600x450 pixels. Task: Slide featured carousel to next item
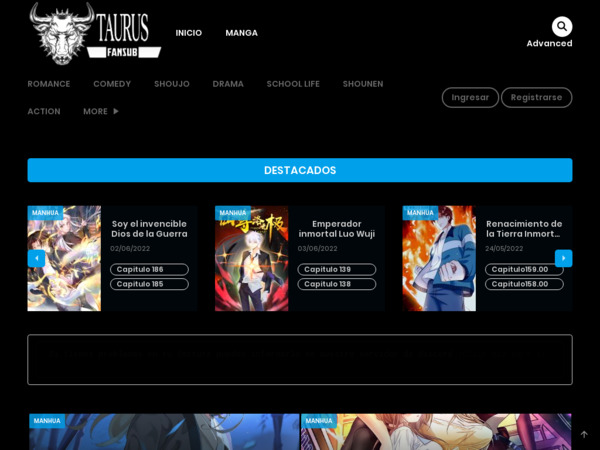(x=564, y=258)
